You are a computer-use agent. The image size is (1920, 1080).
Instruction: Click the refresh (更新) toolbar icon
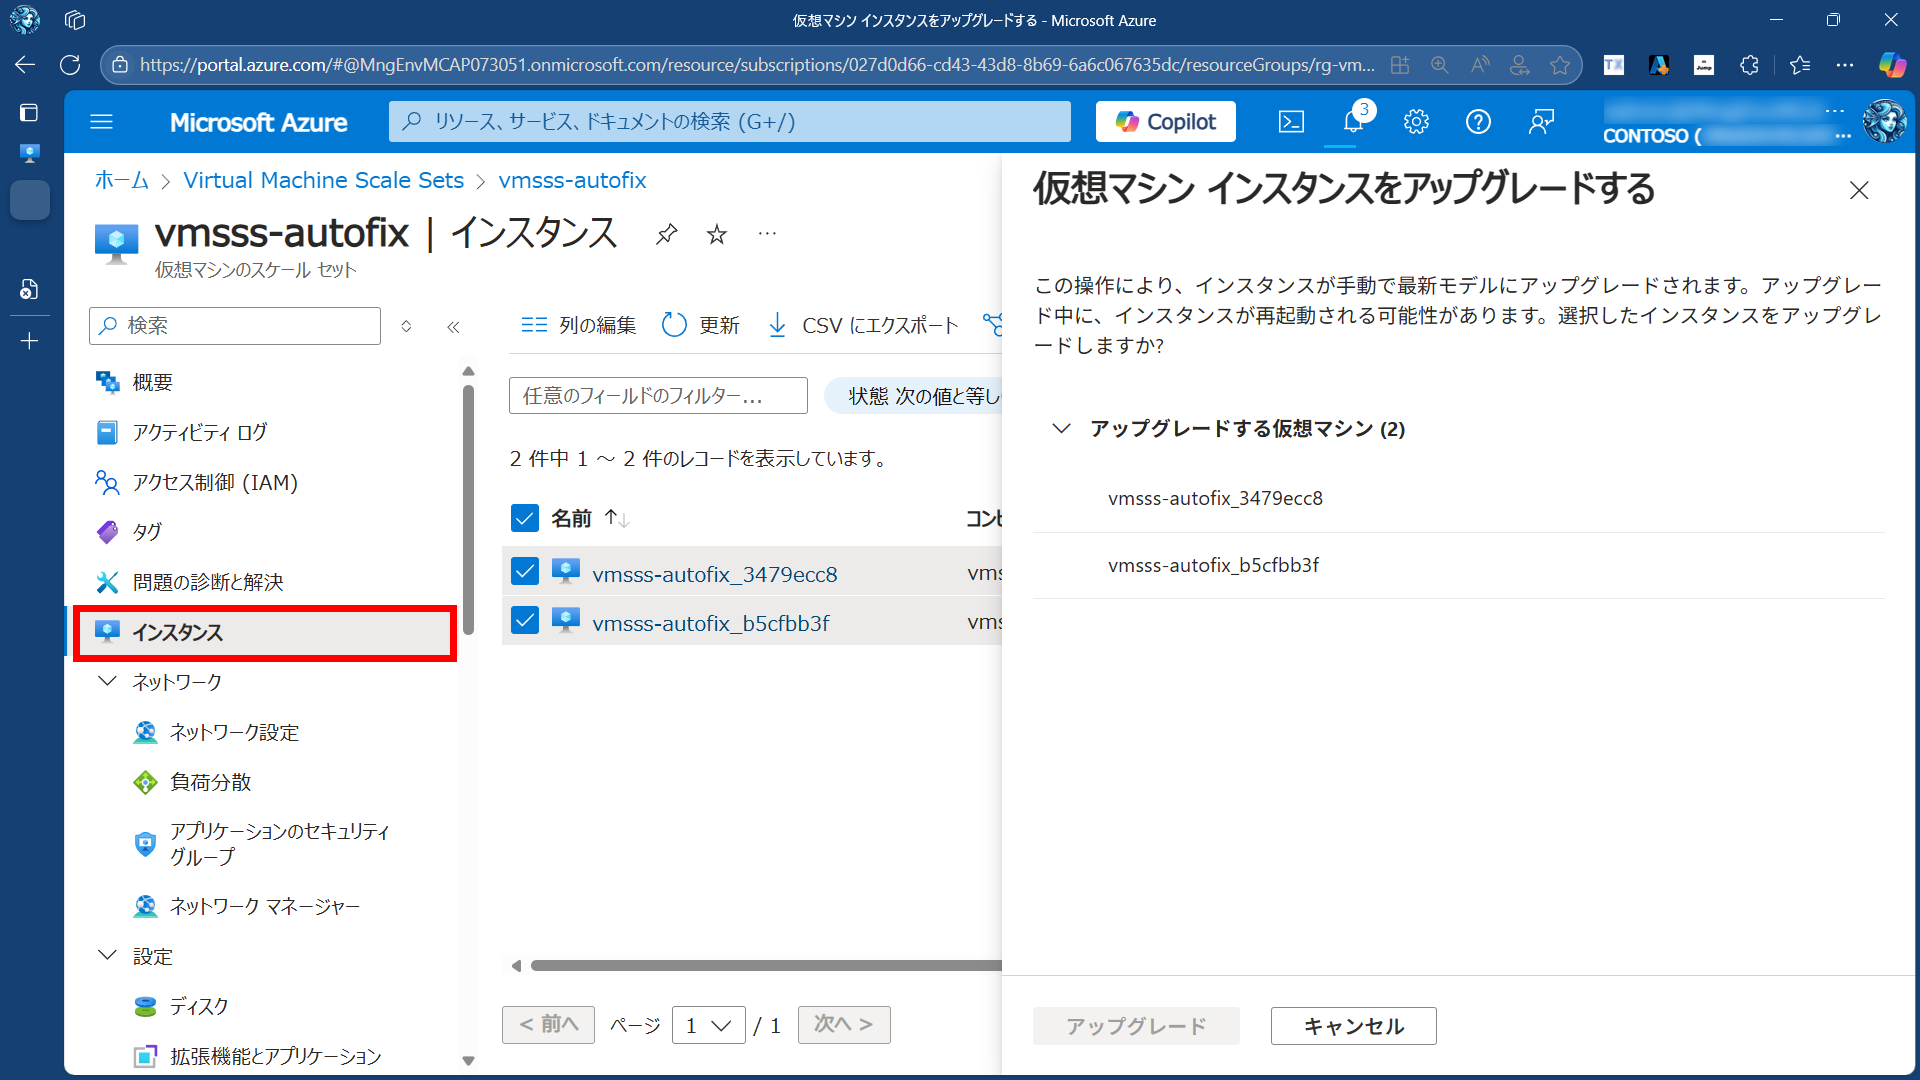coord(675,325)
